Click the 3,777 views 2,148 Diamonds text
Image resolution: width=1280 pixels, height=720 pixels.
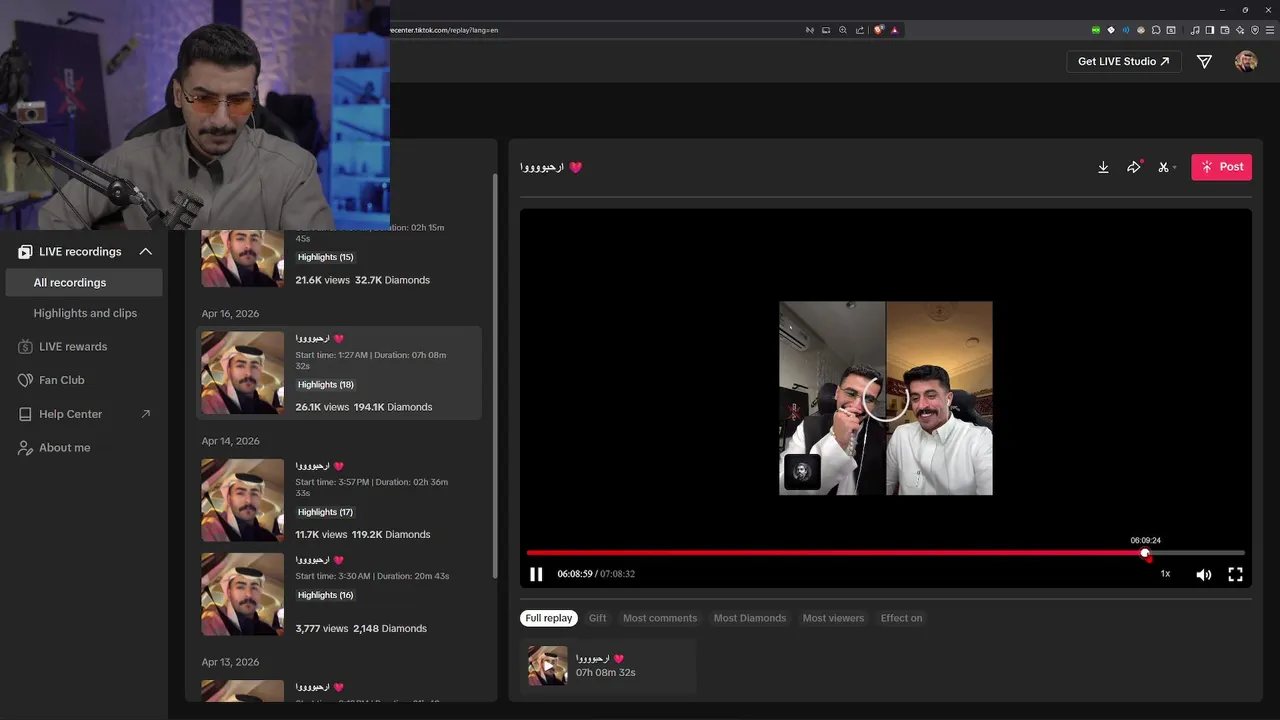click(361, 628)
